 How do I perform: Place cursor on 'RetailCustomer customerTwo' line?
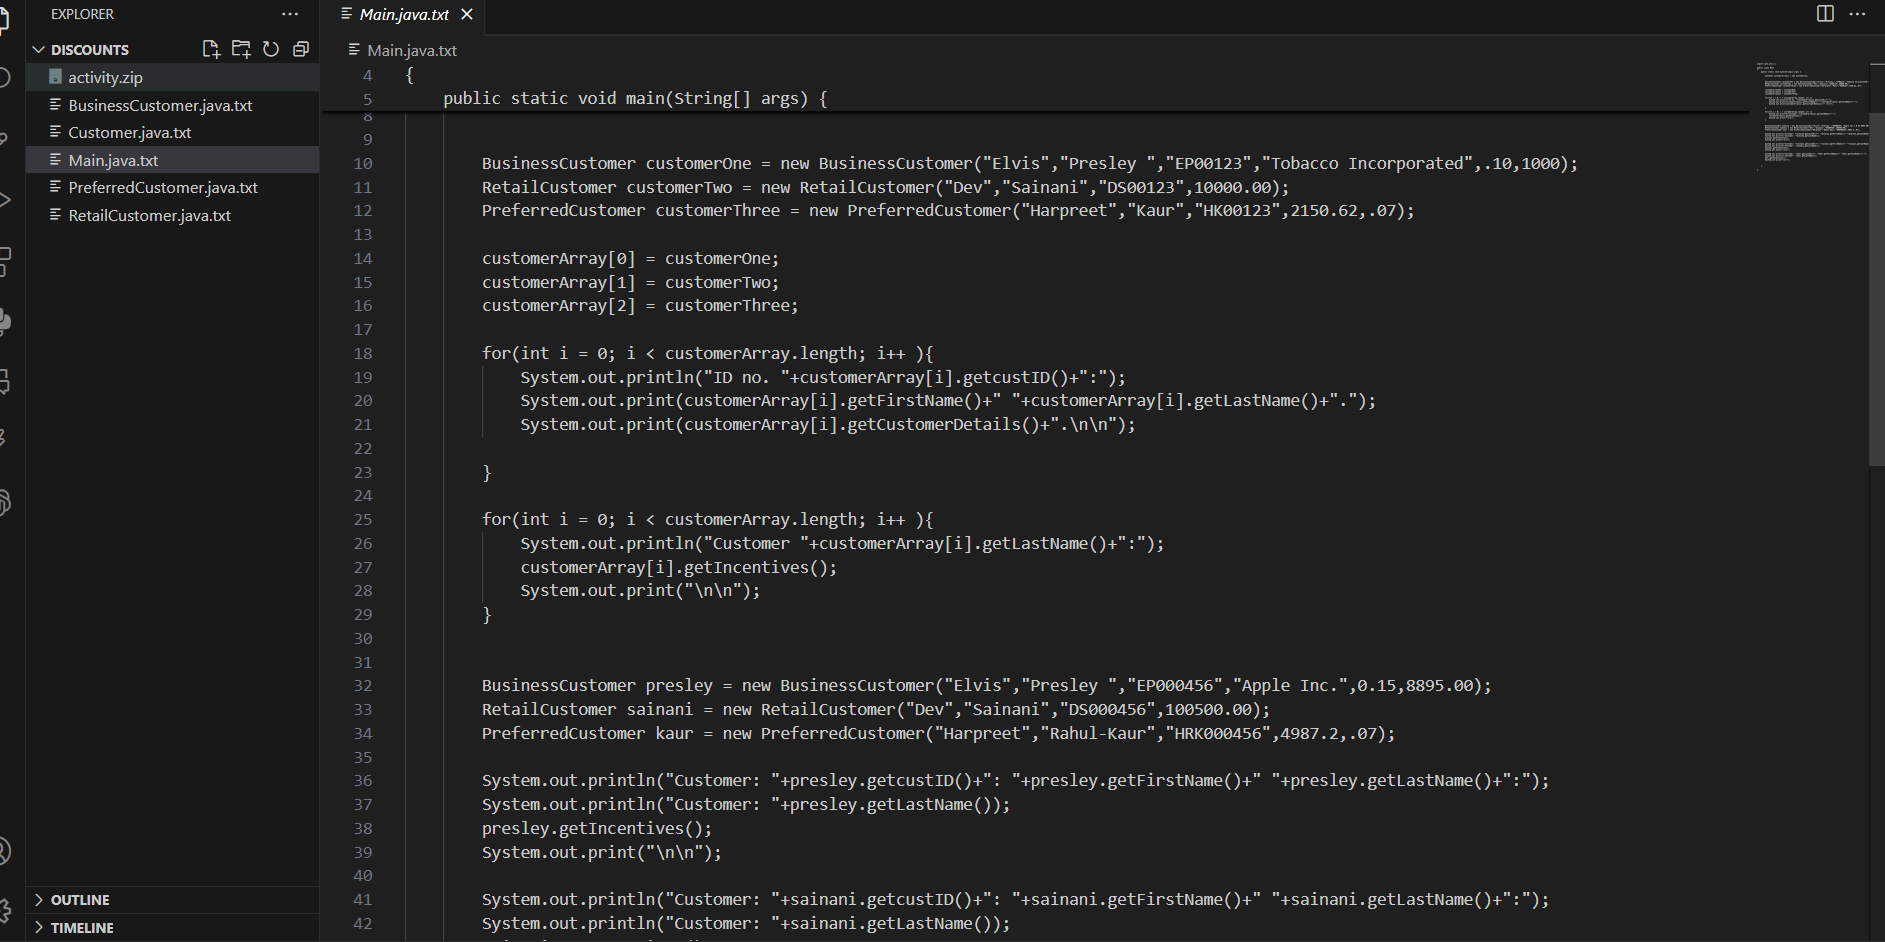pyautogui.click(x=885, y=187)
